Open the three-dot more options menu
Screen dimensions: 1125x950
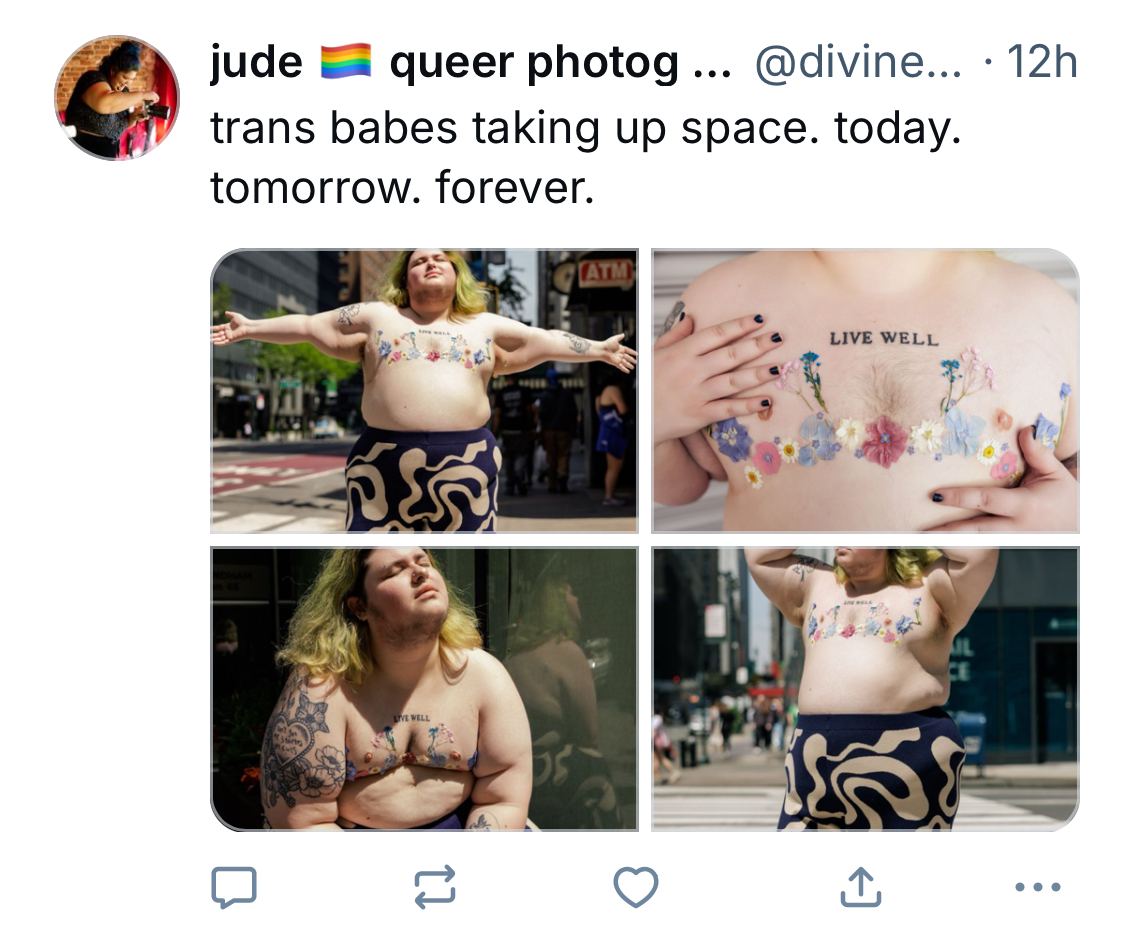[x=1037, y=888]
